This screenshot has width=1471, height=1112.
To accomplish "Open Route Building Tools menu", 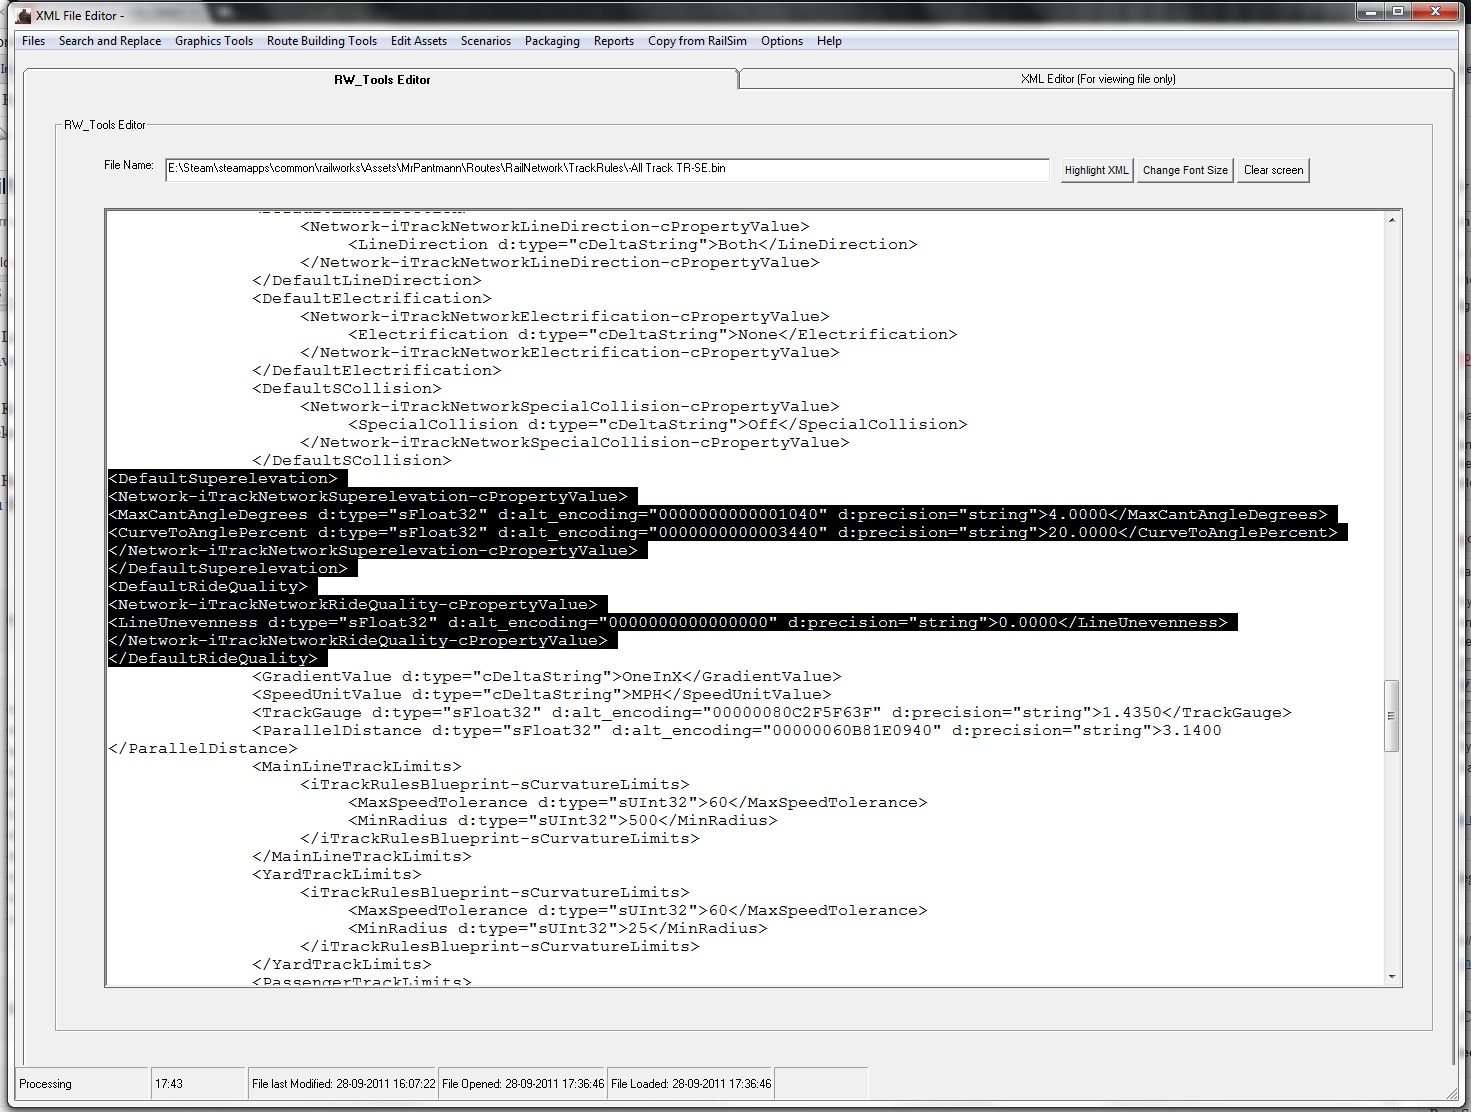I will click(x=322, y=41).
